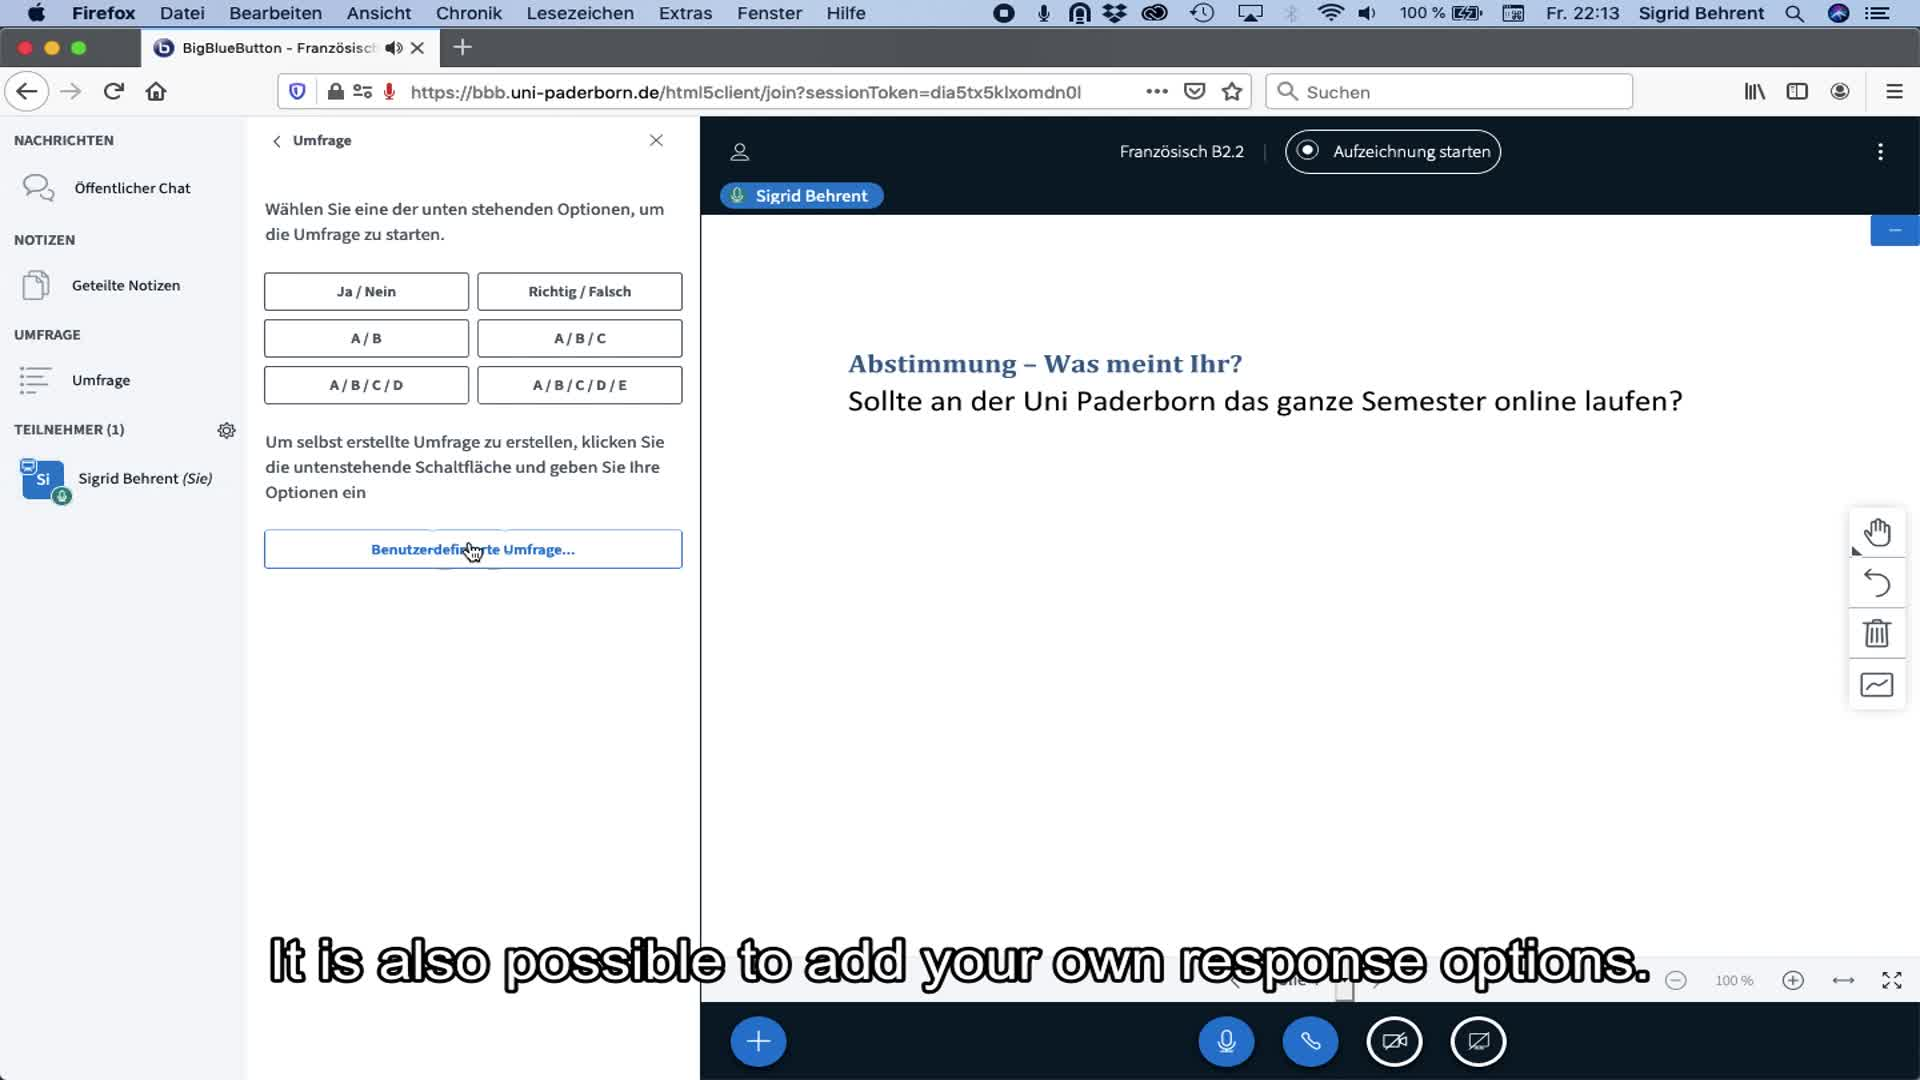Delete all annotations with trash icon
Image resolution: width=1920 pixels, height=1080 pixels.
click(1877, 634)
